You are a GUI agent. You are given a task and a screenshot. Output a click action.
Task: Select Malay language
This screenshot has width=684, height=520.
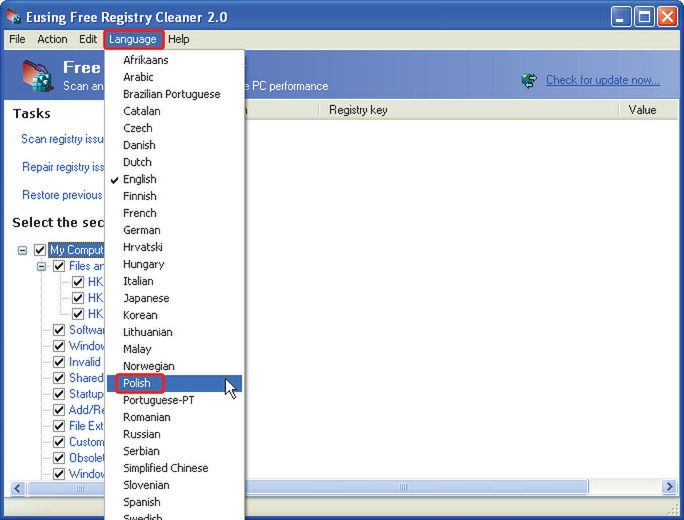pyautogui.click(x=174, y=349)
